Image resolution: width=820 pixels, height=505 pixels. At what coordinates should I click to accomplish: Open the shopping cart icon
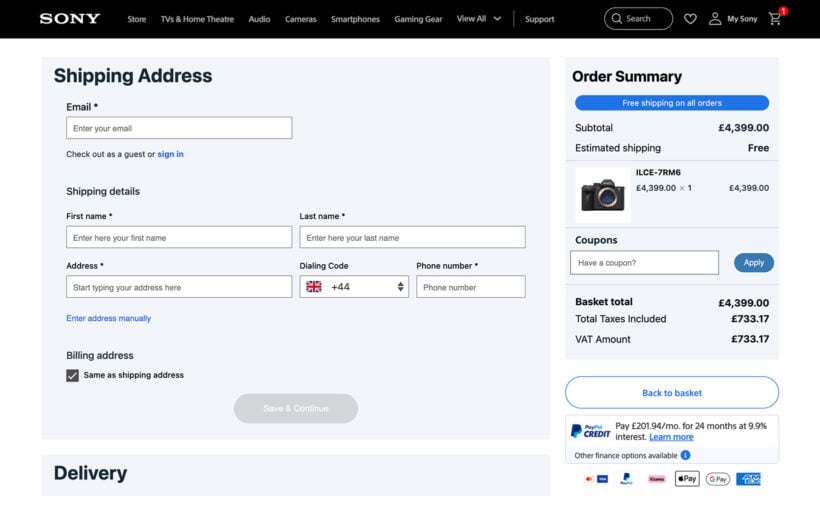[x=775, y=19]
